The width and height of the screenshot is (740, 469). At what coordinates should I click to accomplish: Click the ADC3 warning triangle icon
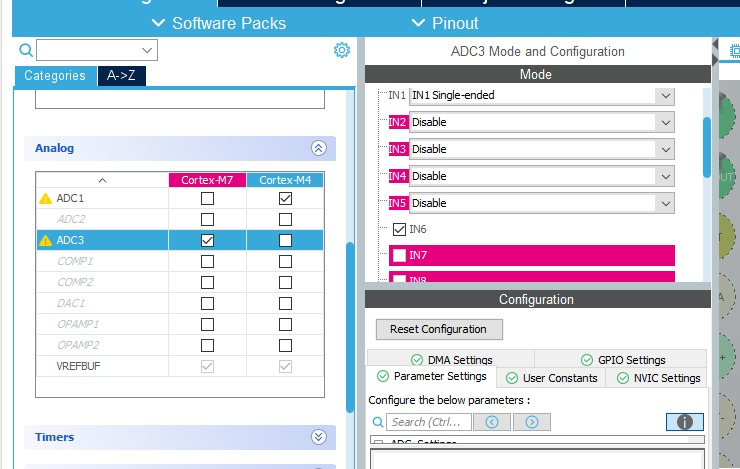(45, 240)
